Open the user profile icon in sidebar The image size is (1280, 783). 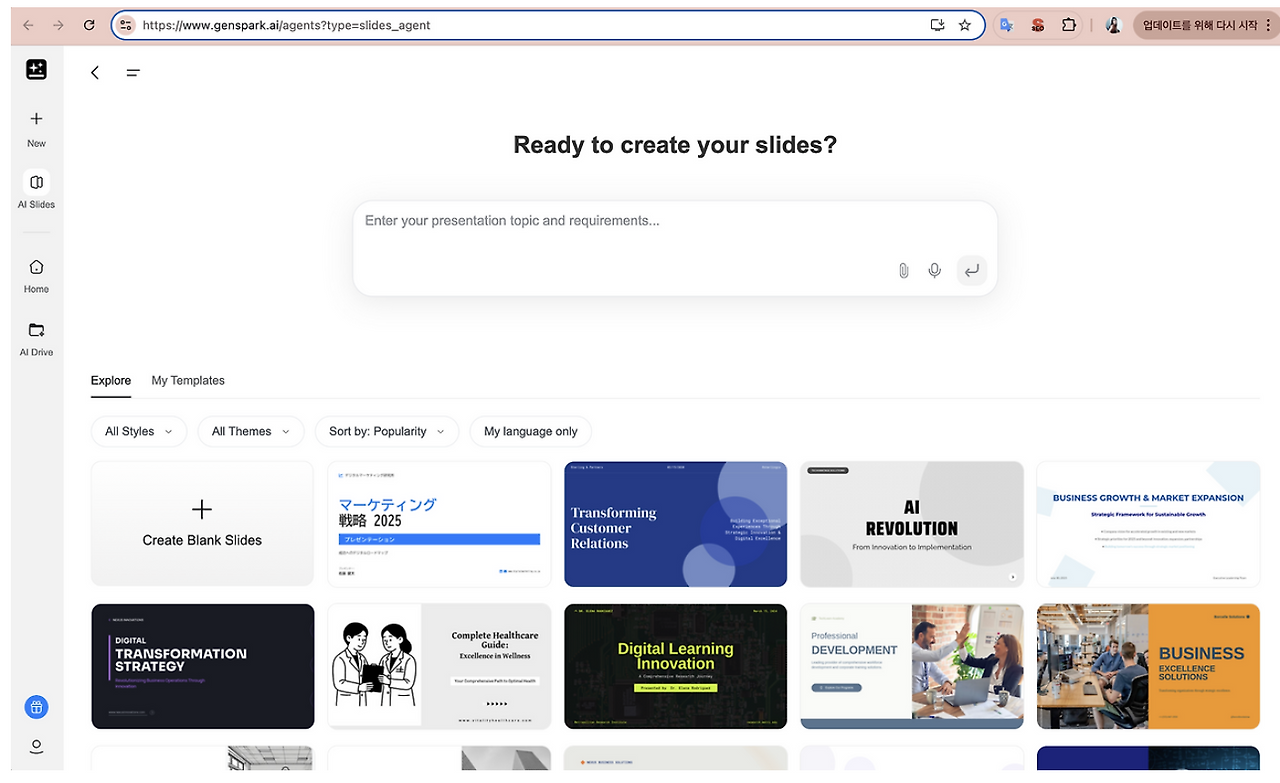click(x=36, y=747)
